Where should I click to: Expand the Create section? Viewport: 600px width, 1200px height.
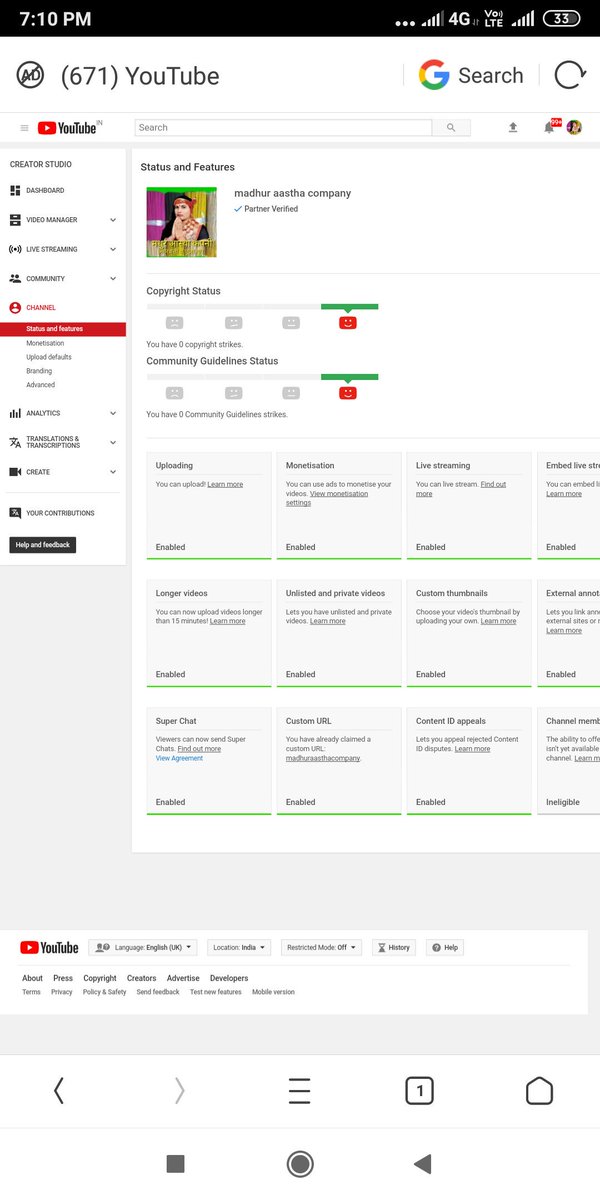[x=113, y=472]
